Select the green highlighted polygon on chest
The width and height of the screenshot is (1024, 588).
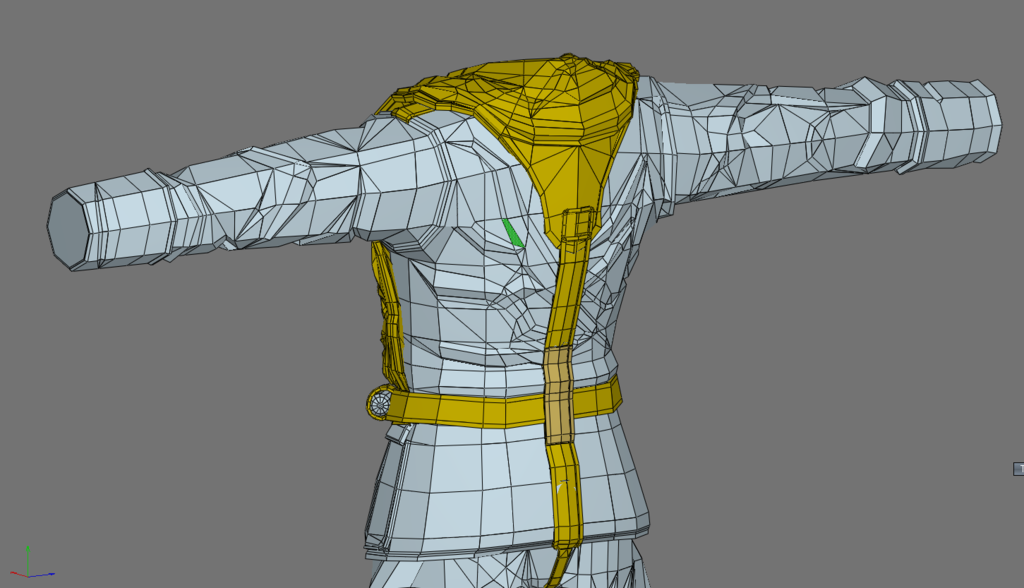[513, 234]
